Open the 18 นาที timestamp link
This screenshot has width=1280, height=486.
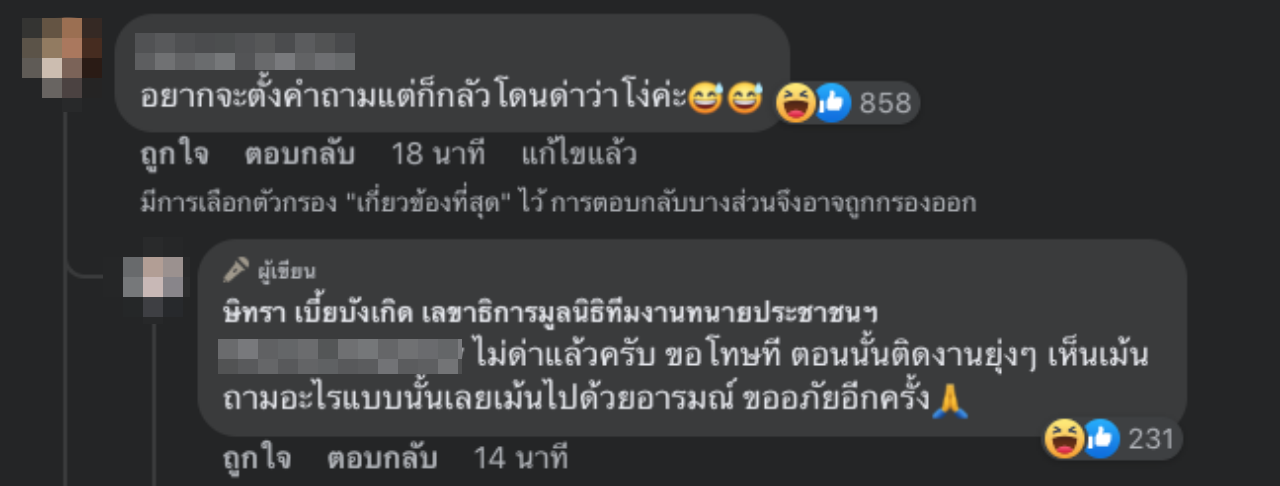(x=438, y=155)
